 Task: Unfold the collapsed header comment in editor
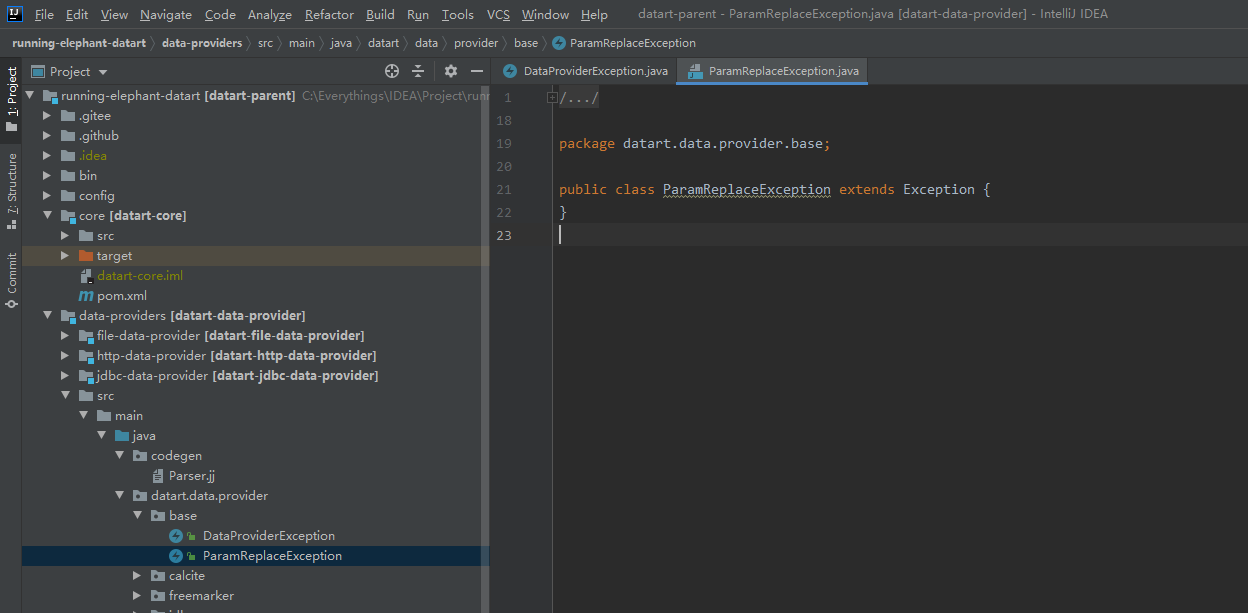pyautogui.click(x=552, y=97)
